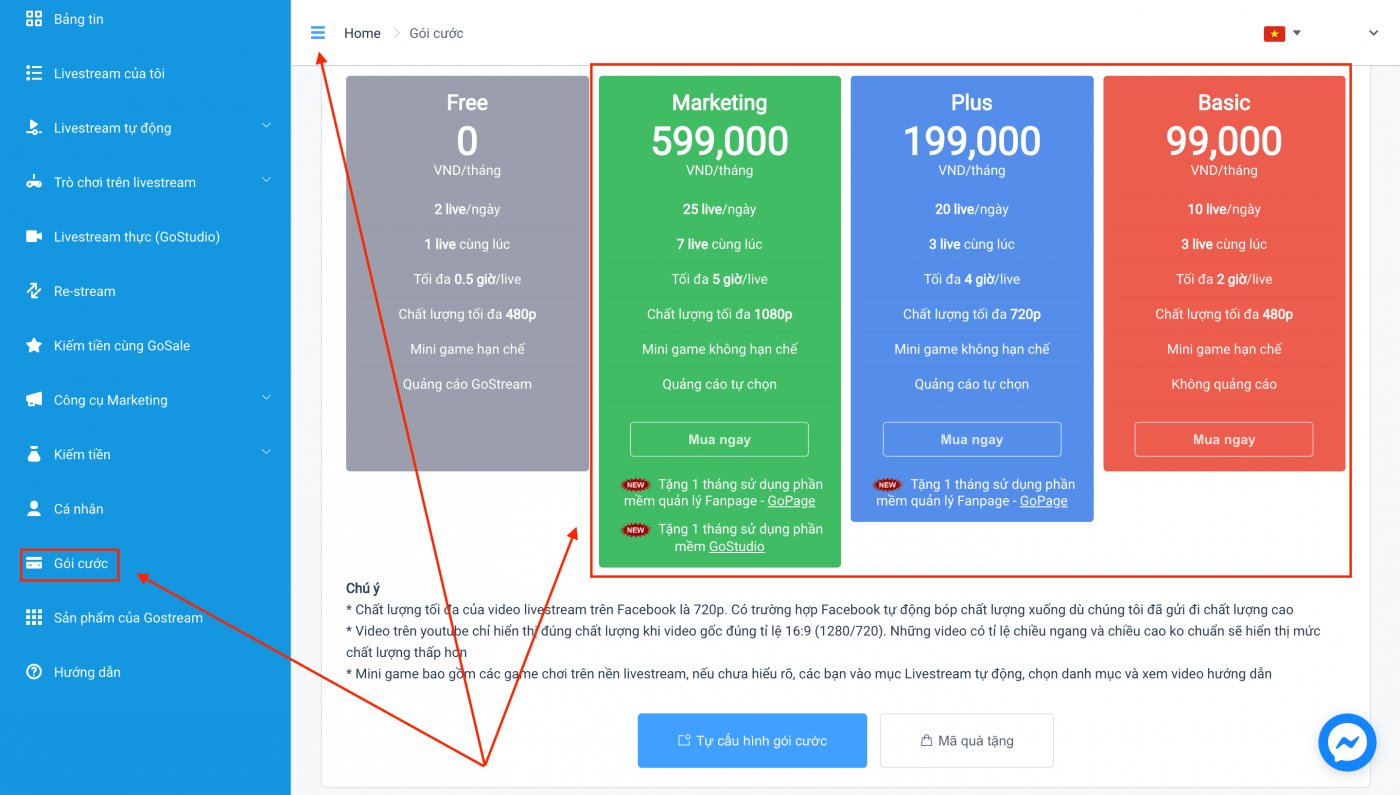
Task: Open the Vietnam flag language dropdown
Action: pos(1282,33)
